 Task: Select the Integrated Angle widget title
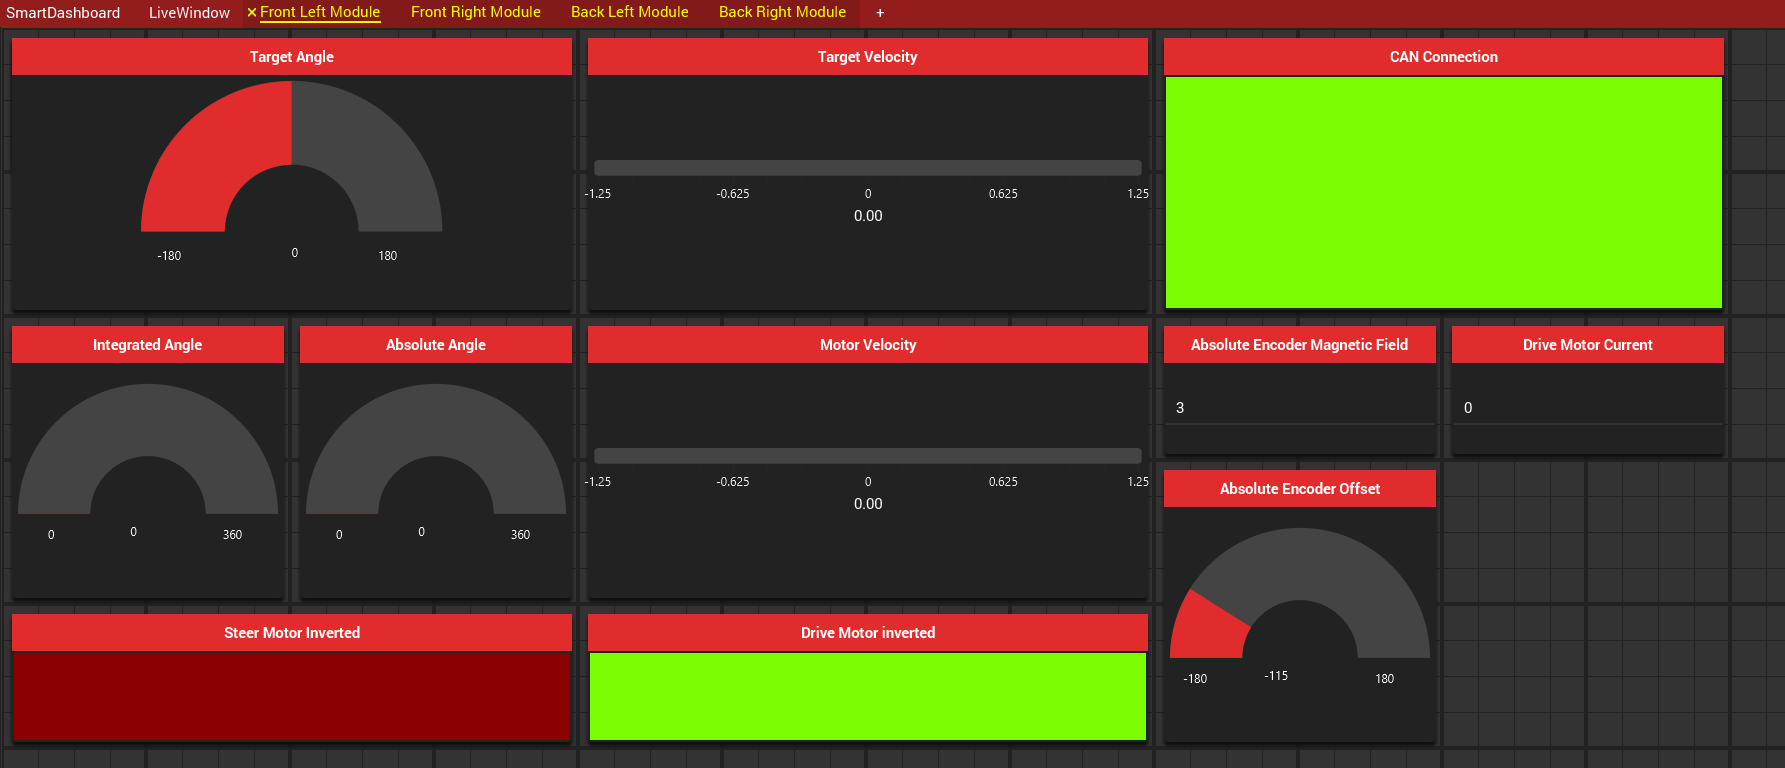pyautogui.click(x=148, y=345)
